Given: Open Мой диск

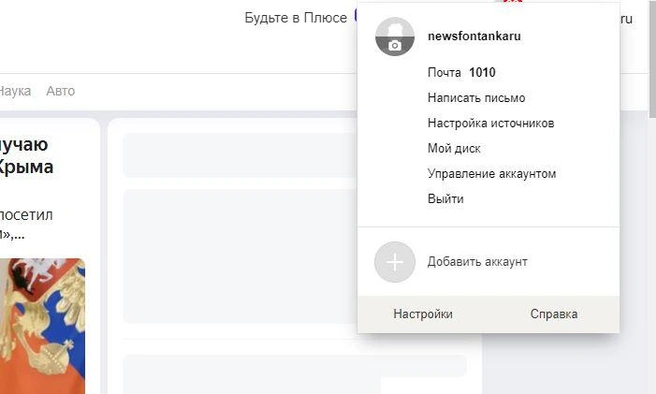Looking at the screenshot, I should coord(454,148).
